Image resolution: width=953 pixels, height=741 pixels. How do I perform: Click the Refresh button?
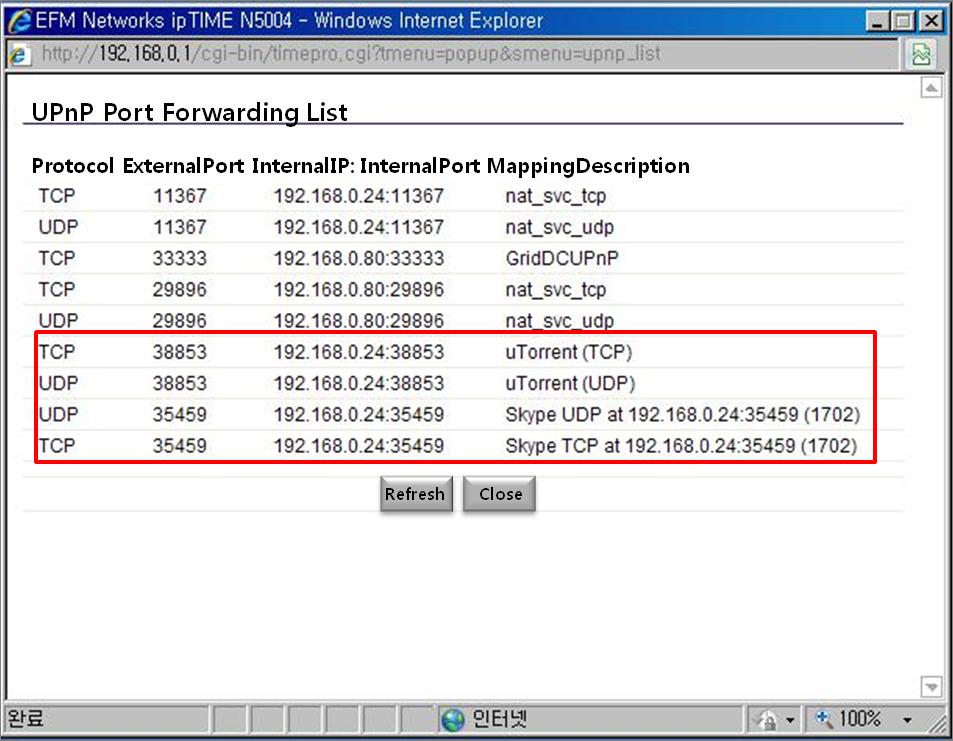click(416, 494)
